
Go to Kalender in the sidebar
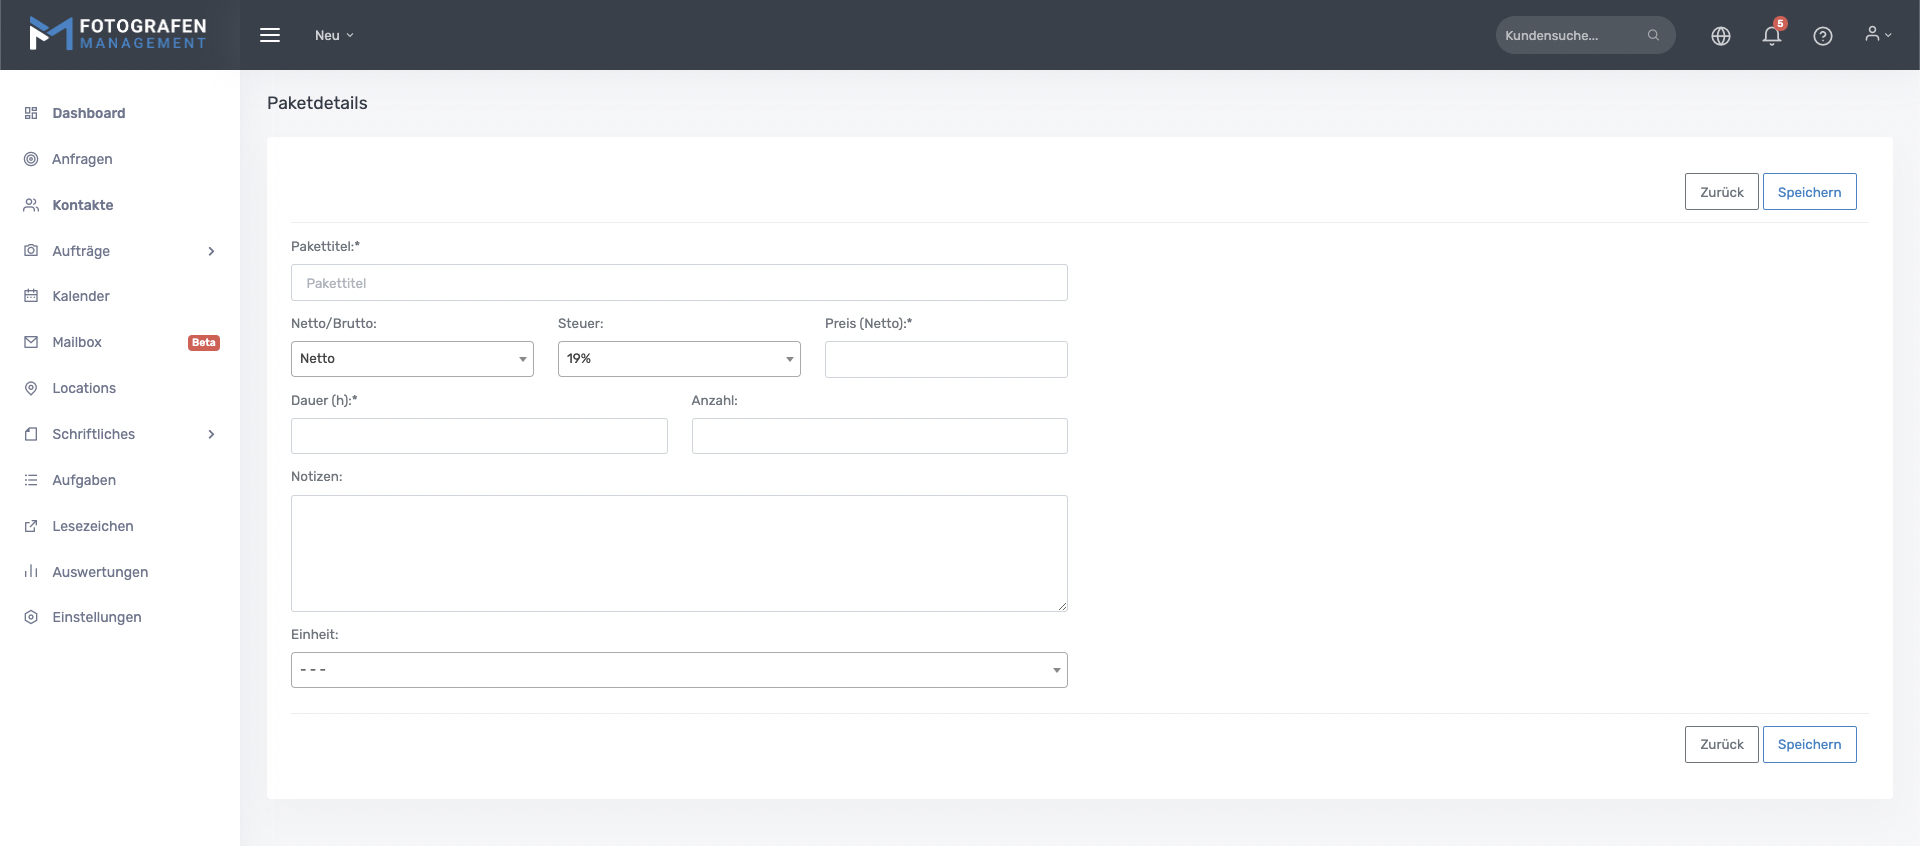coord(81,296)
